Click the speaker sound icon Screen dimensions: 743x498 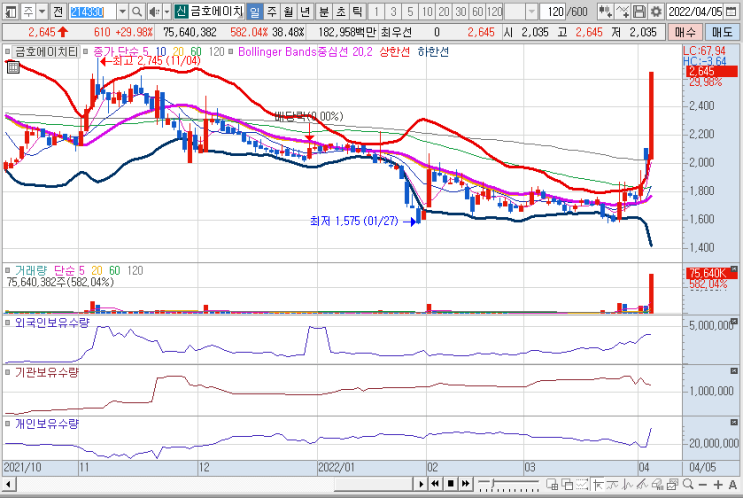pyautogui.click(x=154, y=11)
